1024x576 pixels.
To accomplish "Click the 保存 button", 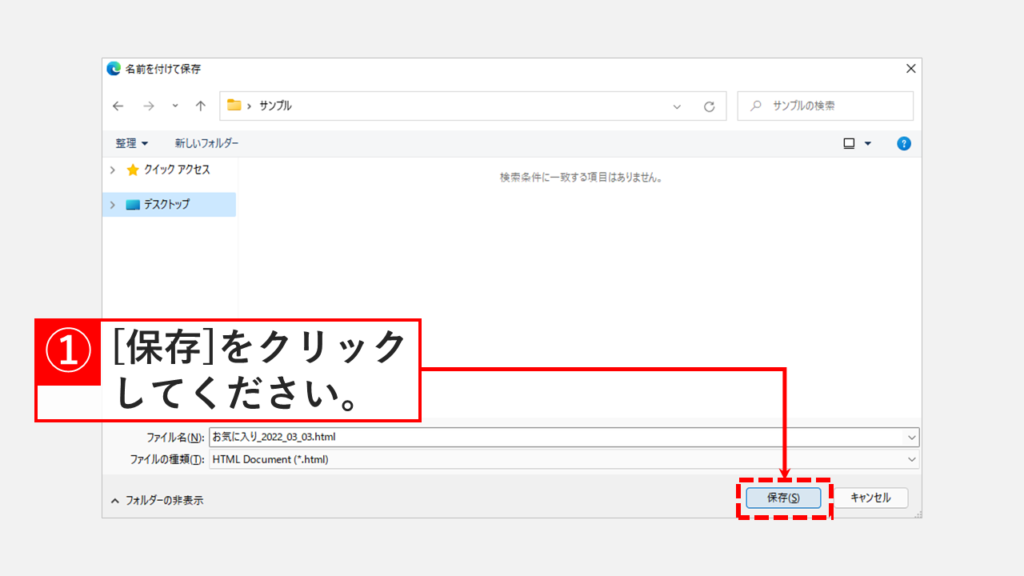I will tap(784, 497).
